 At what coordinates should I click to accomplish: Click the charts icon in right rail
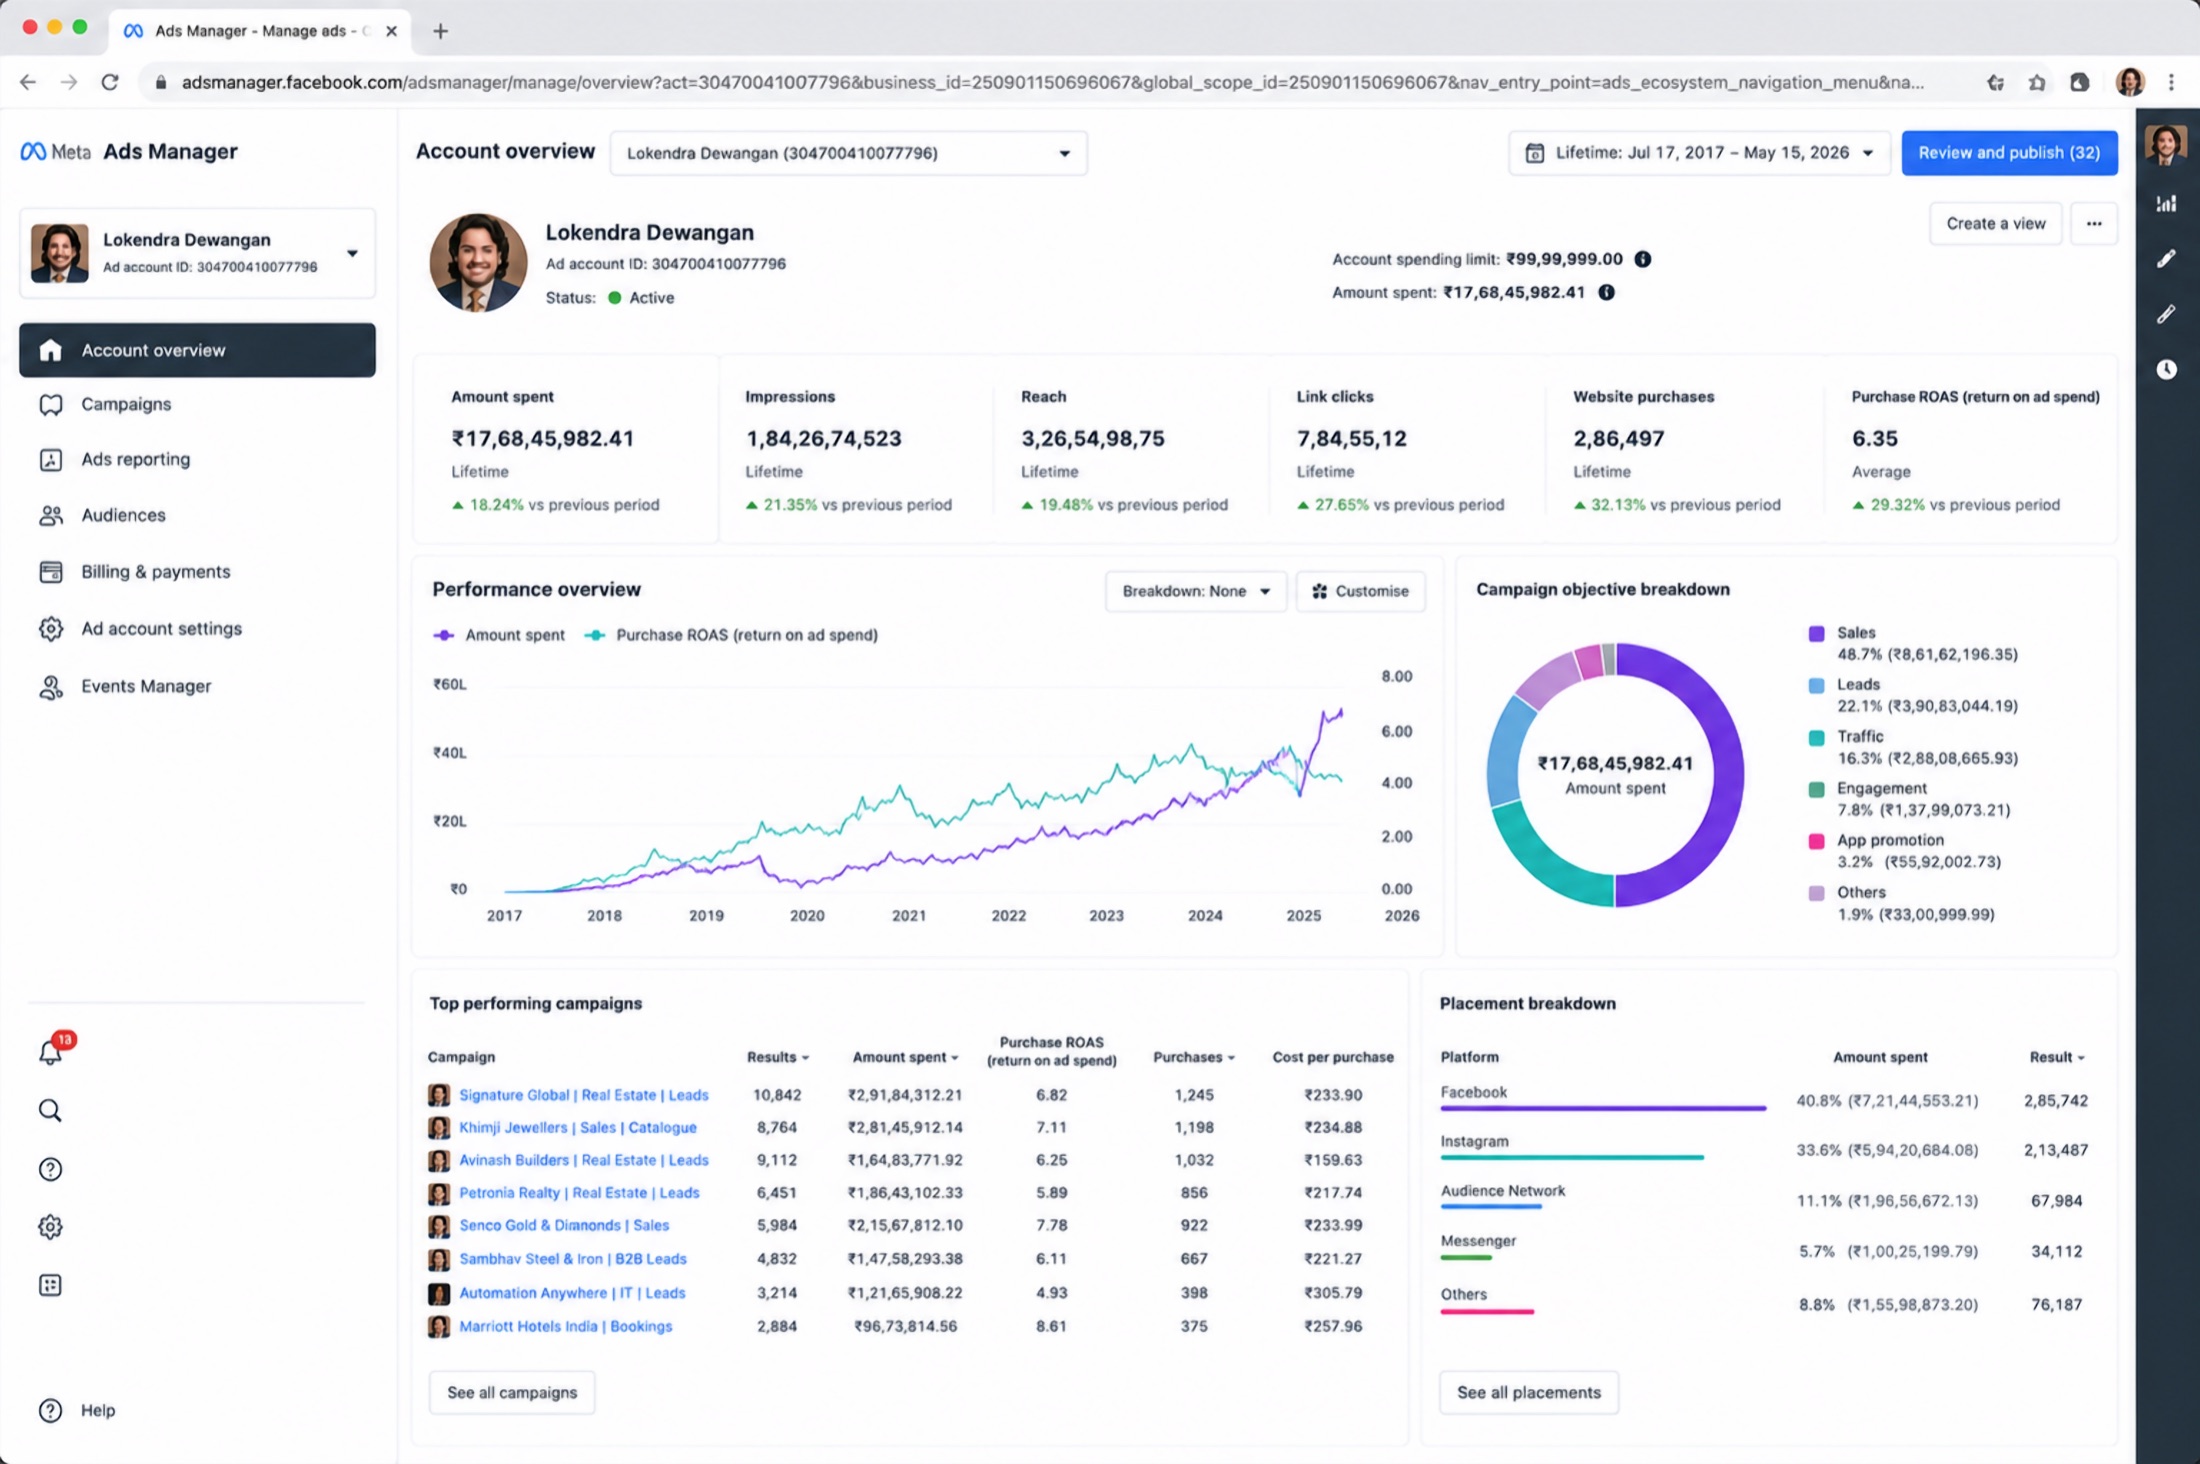click(x=2166, y=204)
